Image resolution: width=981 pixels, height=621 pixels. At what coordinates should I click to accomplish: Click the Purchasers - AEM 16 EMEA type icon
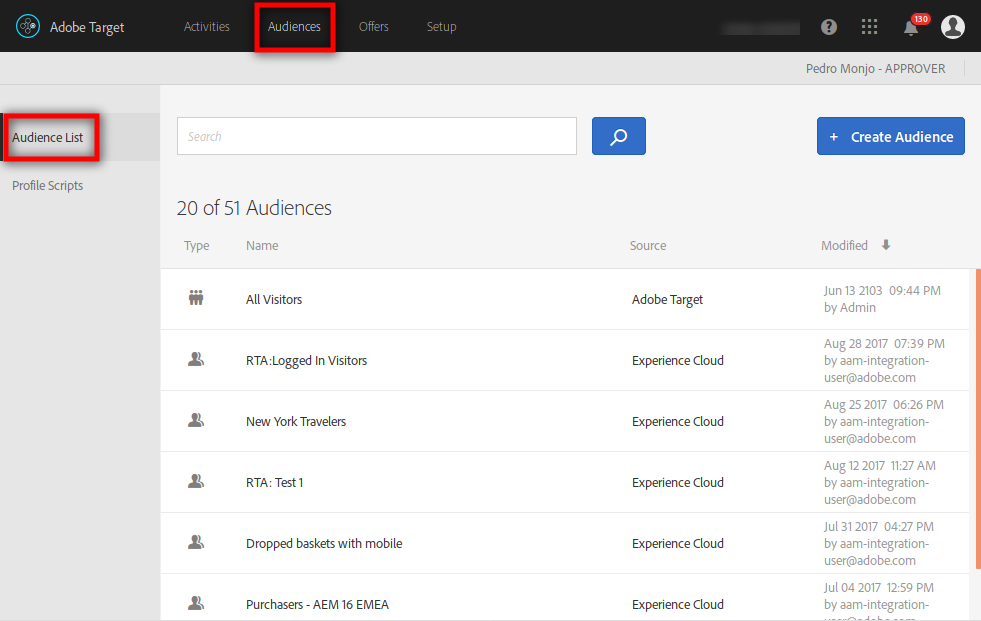tap(196, 603)
